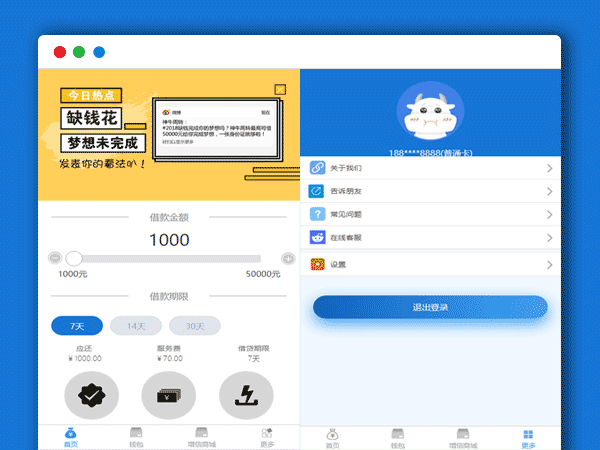Open 关于我们 via its right arrow
Viewport: 600px width, 450px height.
(549, 168)
